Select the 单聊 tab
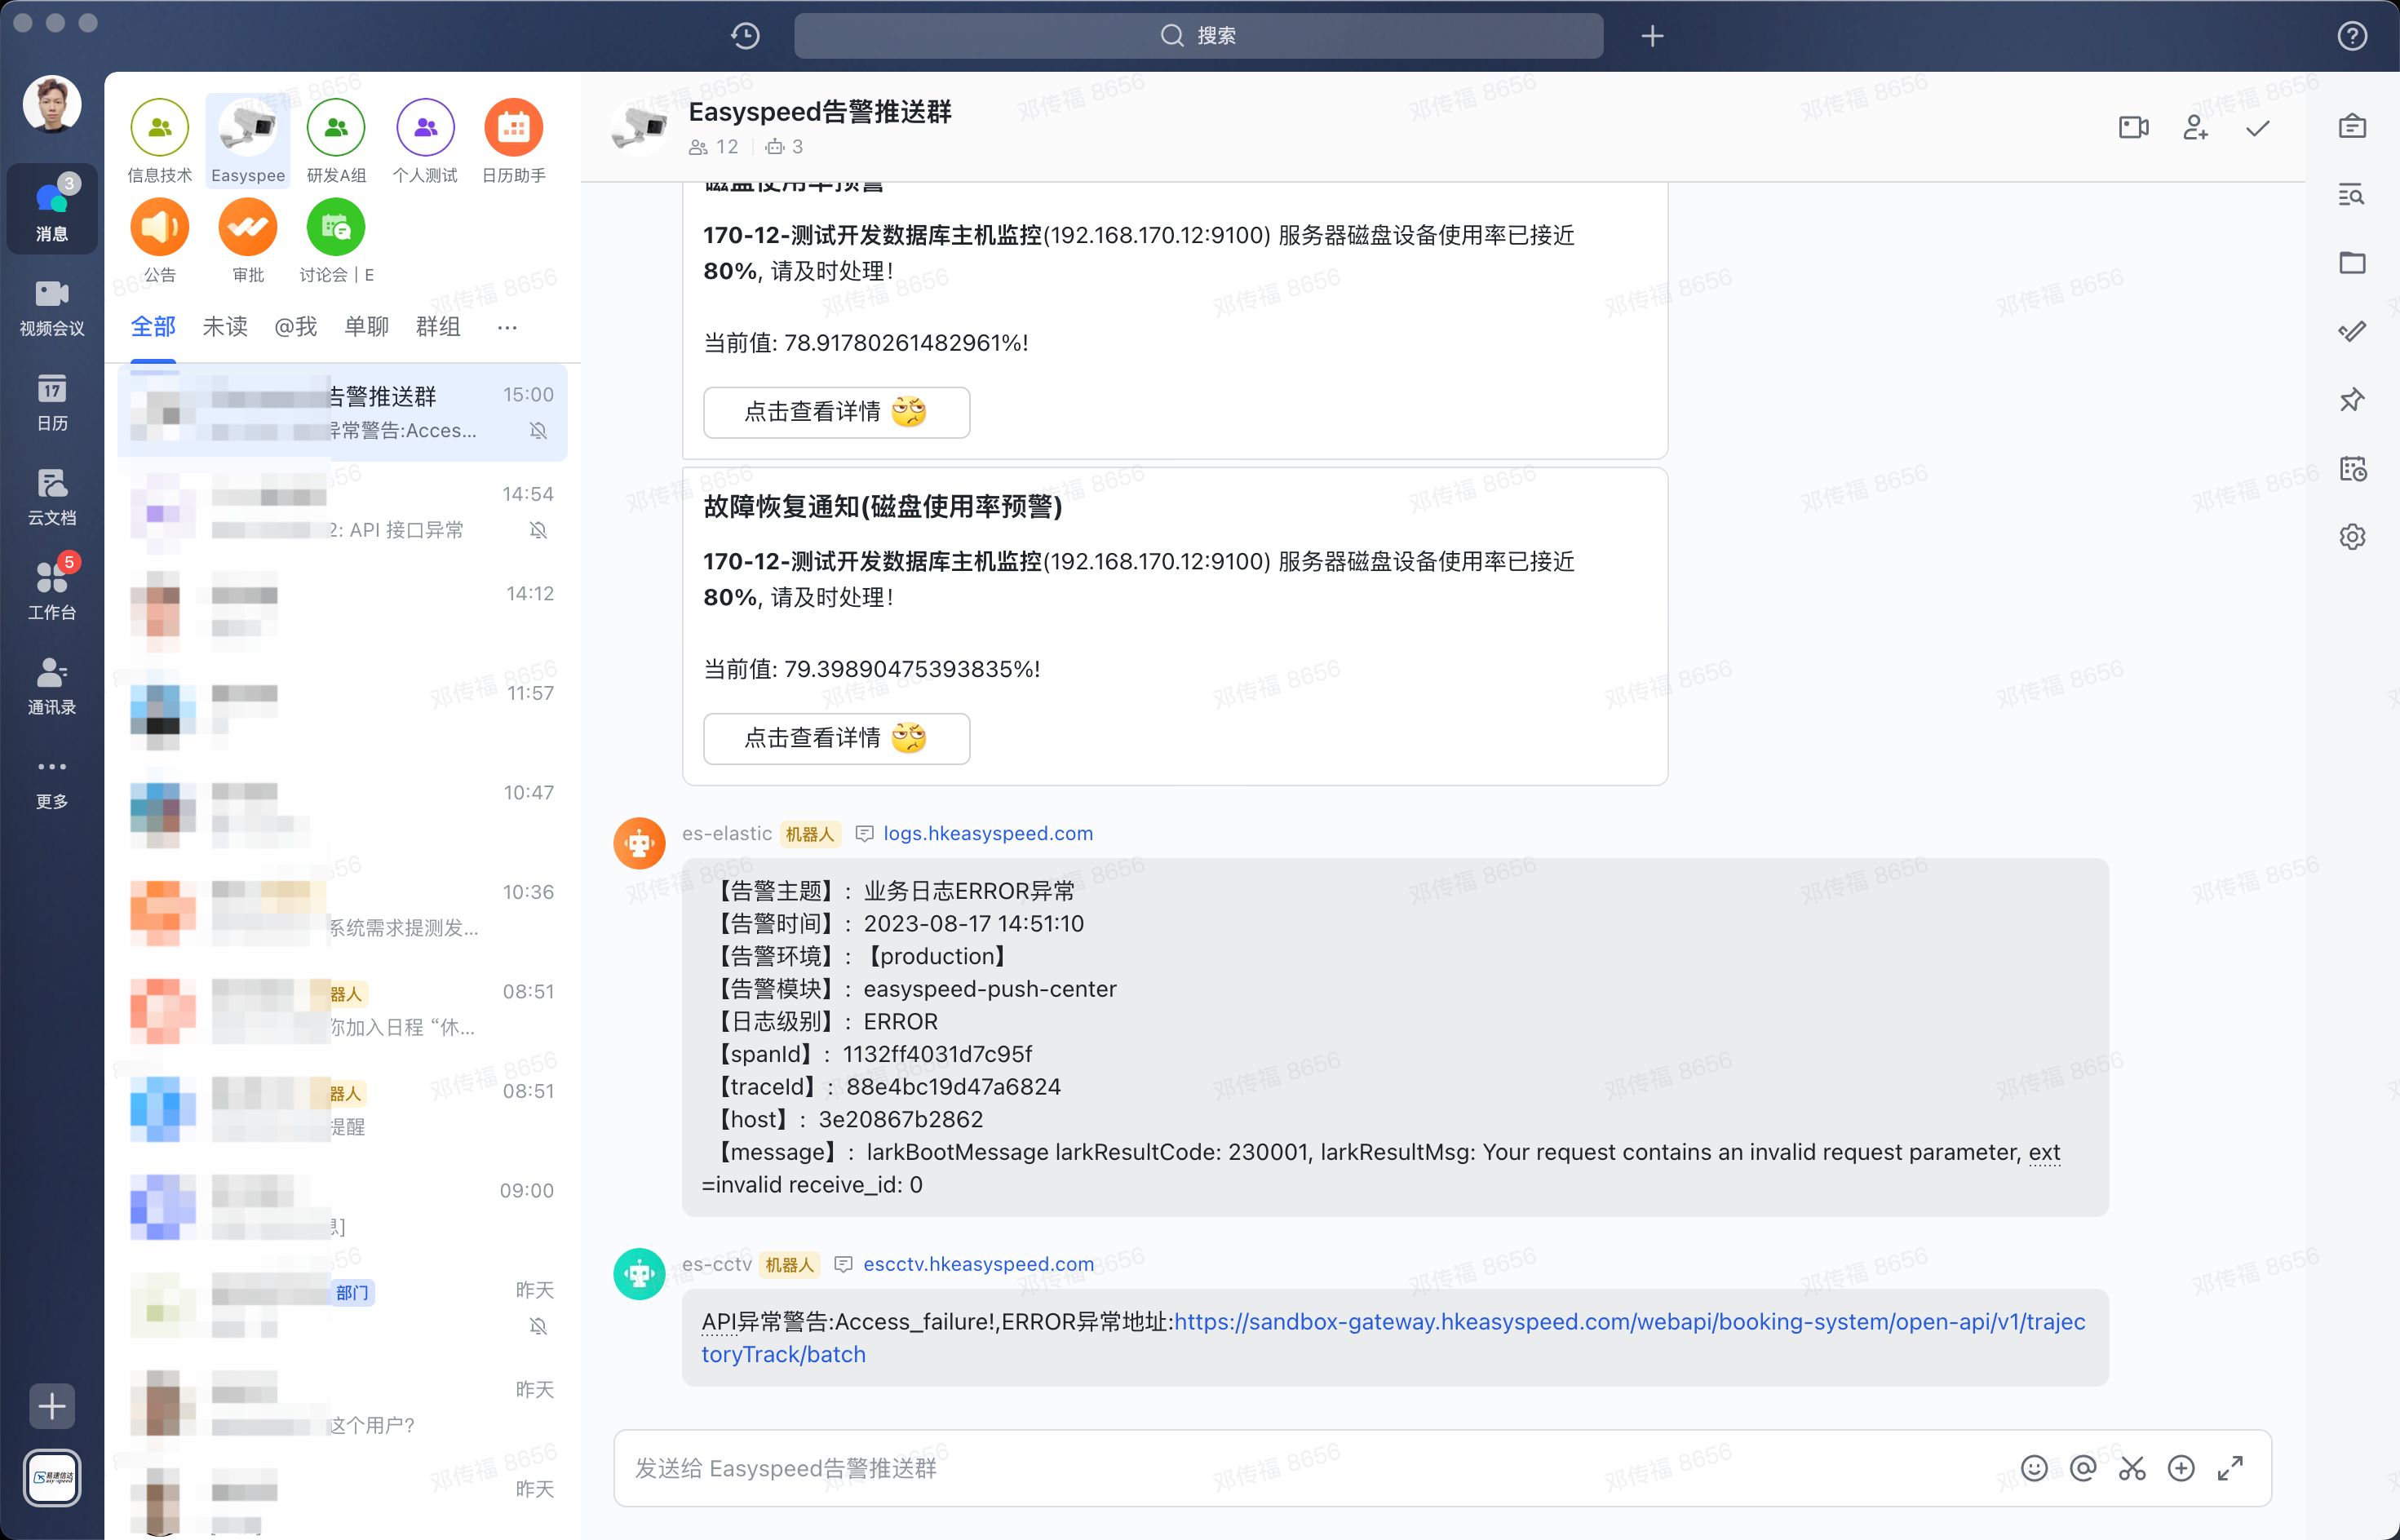This screenshot has width=2400, height=1540. click(x=367, y=327)
